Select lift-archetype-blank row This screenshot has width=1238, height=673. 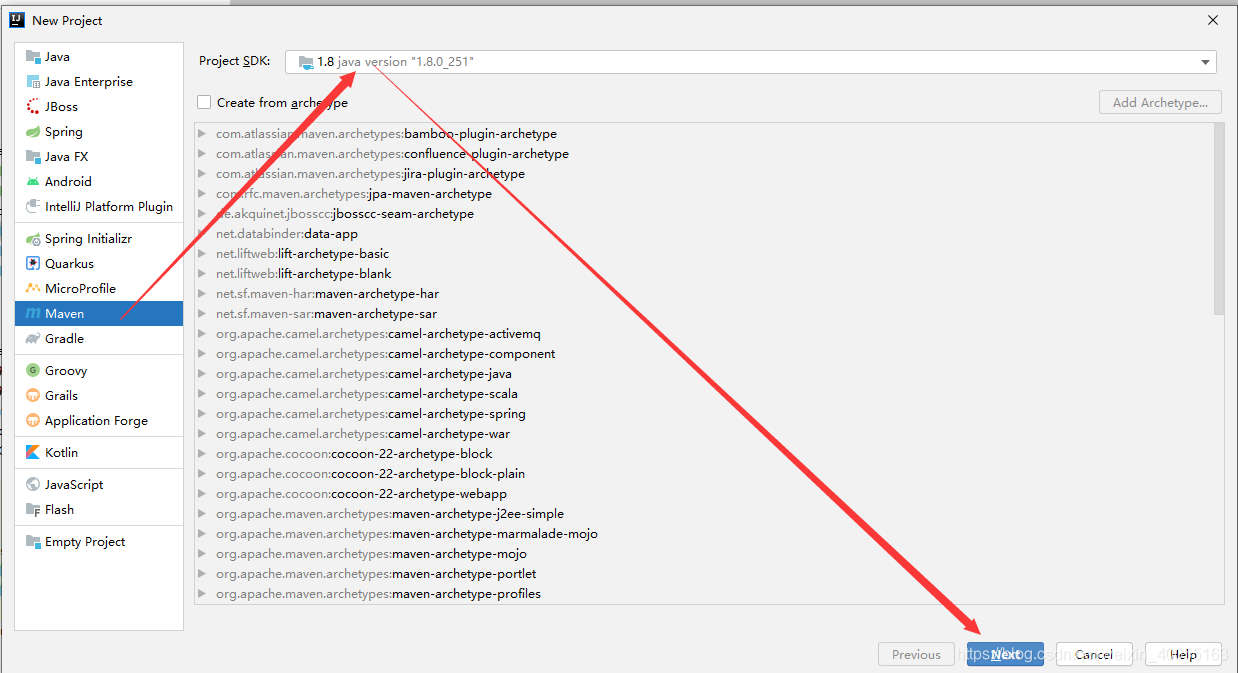(x=704, y=274)
